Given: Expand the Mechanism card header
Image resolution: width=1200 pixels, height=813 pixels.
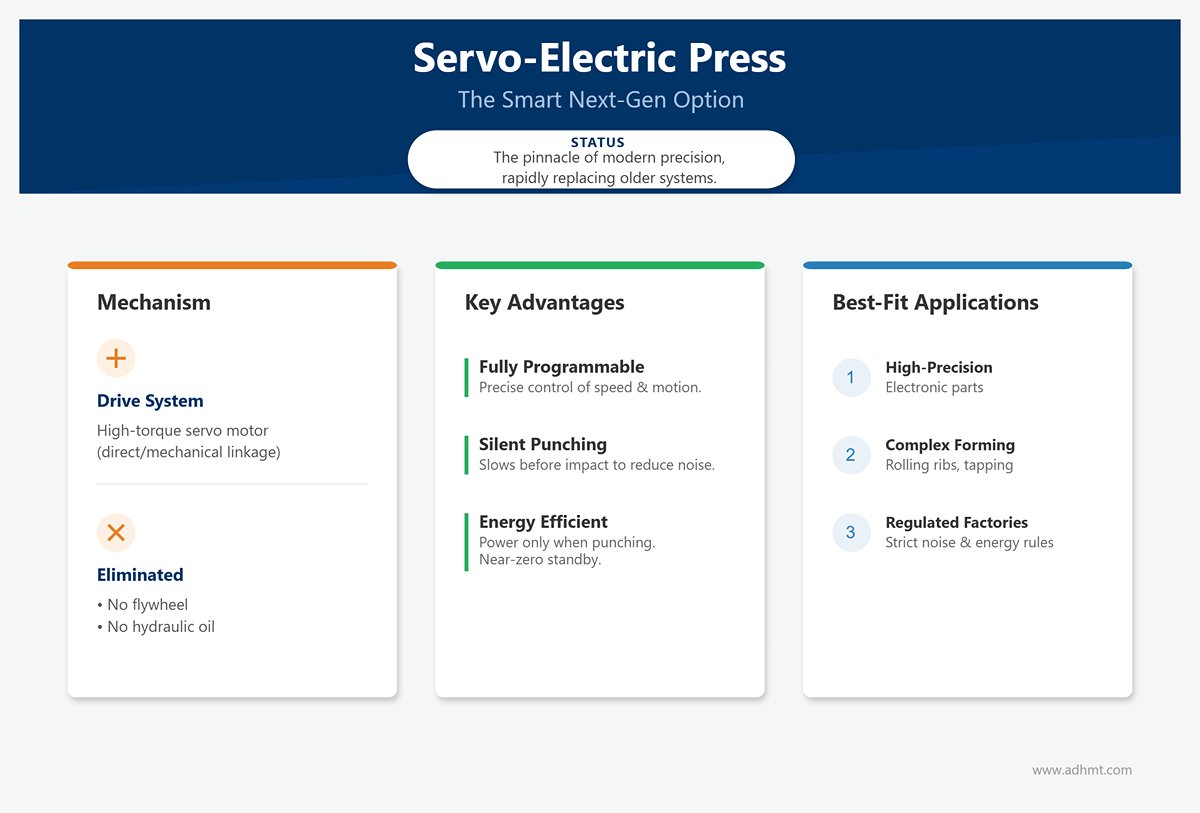Looking at the screenshot, I should tap(154, 302).
